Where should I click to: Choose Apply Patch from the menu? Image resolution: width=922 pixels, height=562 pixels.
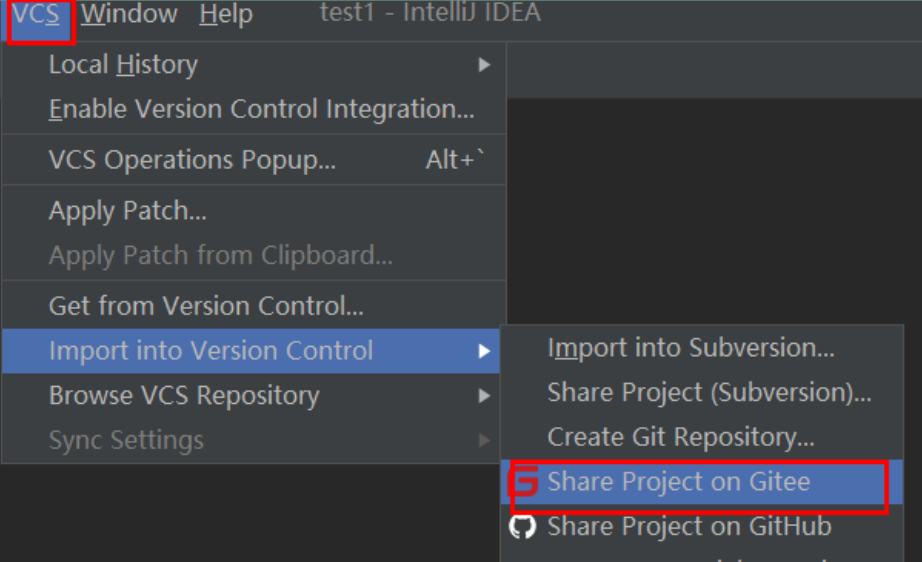point(128,211)
